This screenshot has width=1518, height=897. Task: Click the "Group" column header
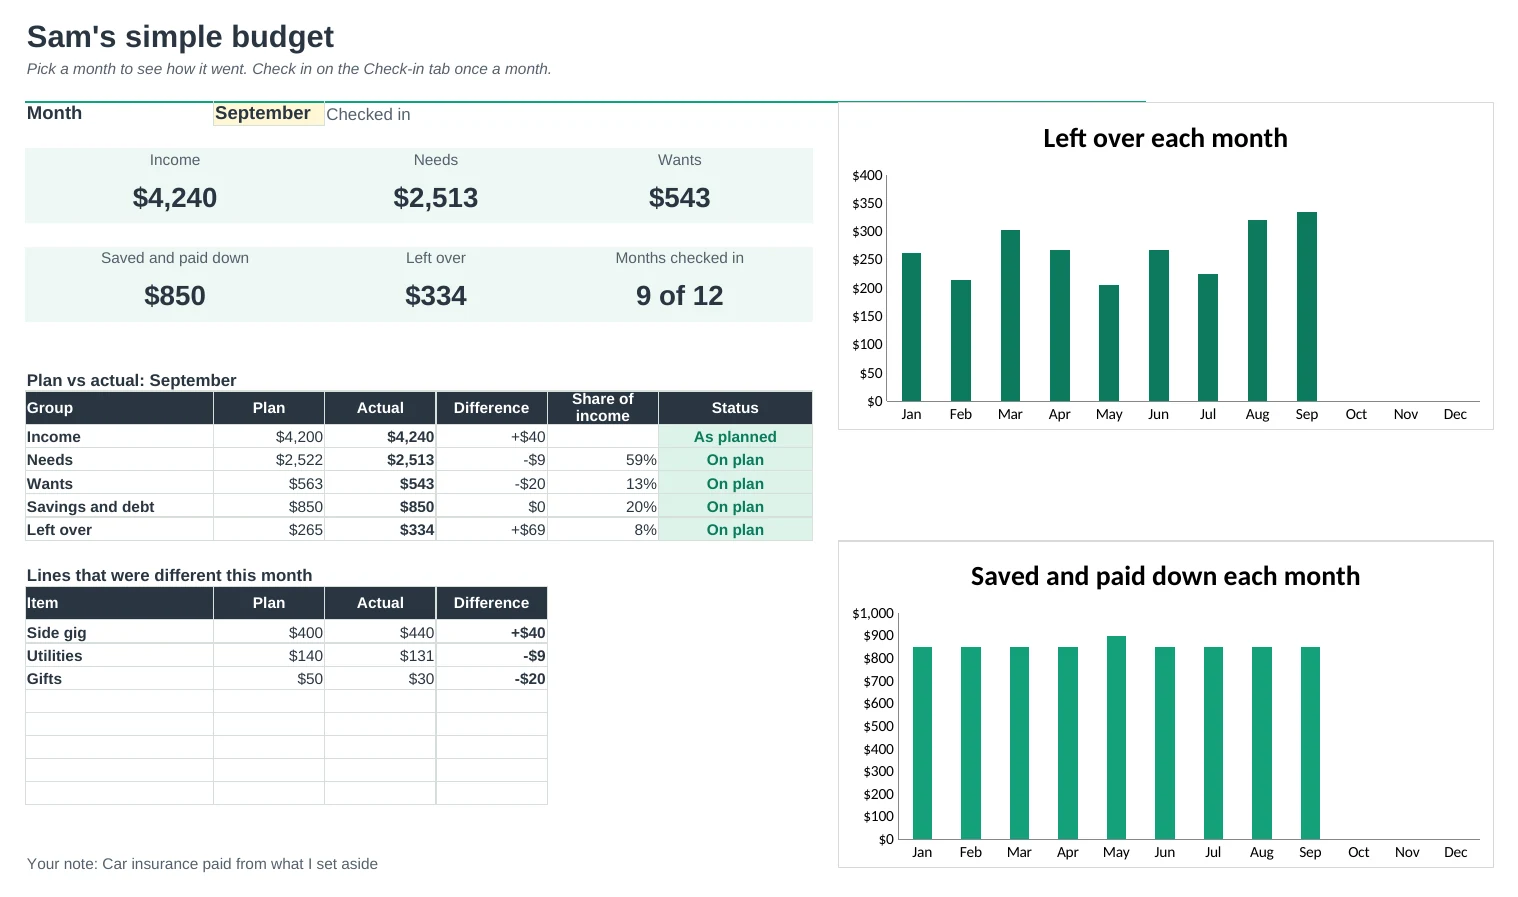pos(119,408)
